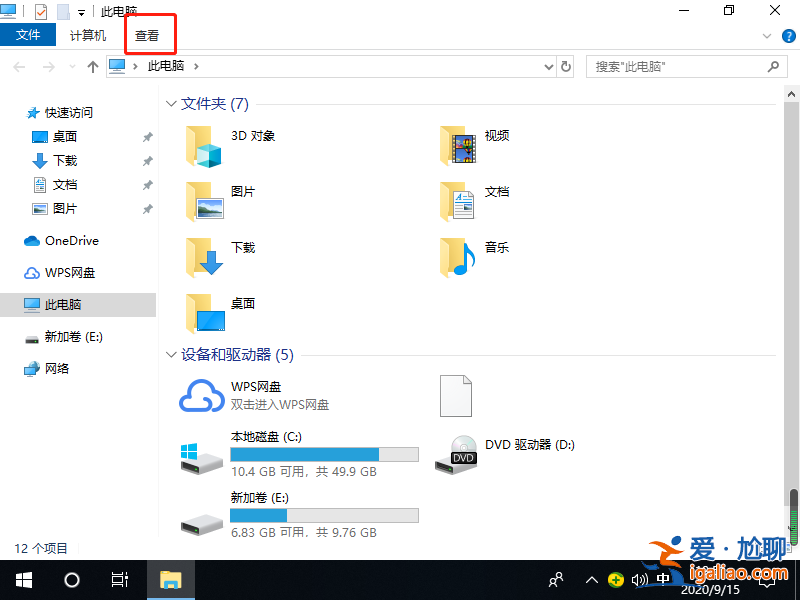The width and height of the screenshot is (800, 600).
Task: Click the Cortana search circle on the taskbar
Action: [x=70, y=580]
